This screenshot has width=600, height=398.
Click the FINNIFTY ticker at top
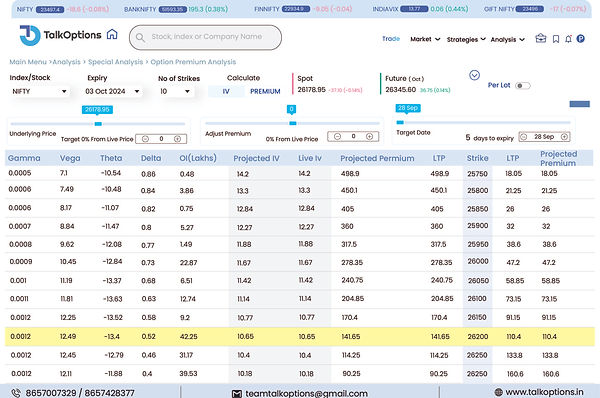click(303, 9)
